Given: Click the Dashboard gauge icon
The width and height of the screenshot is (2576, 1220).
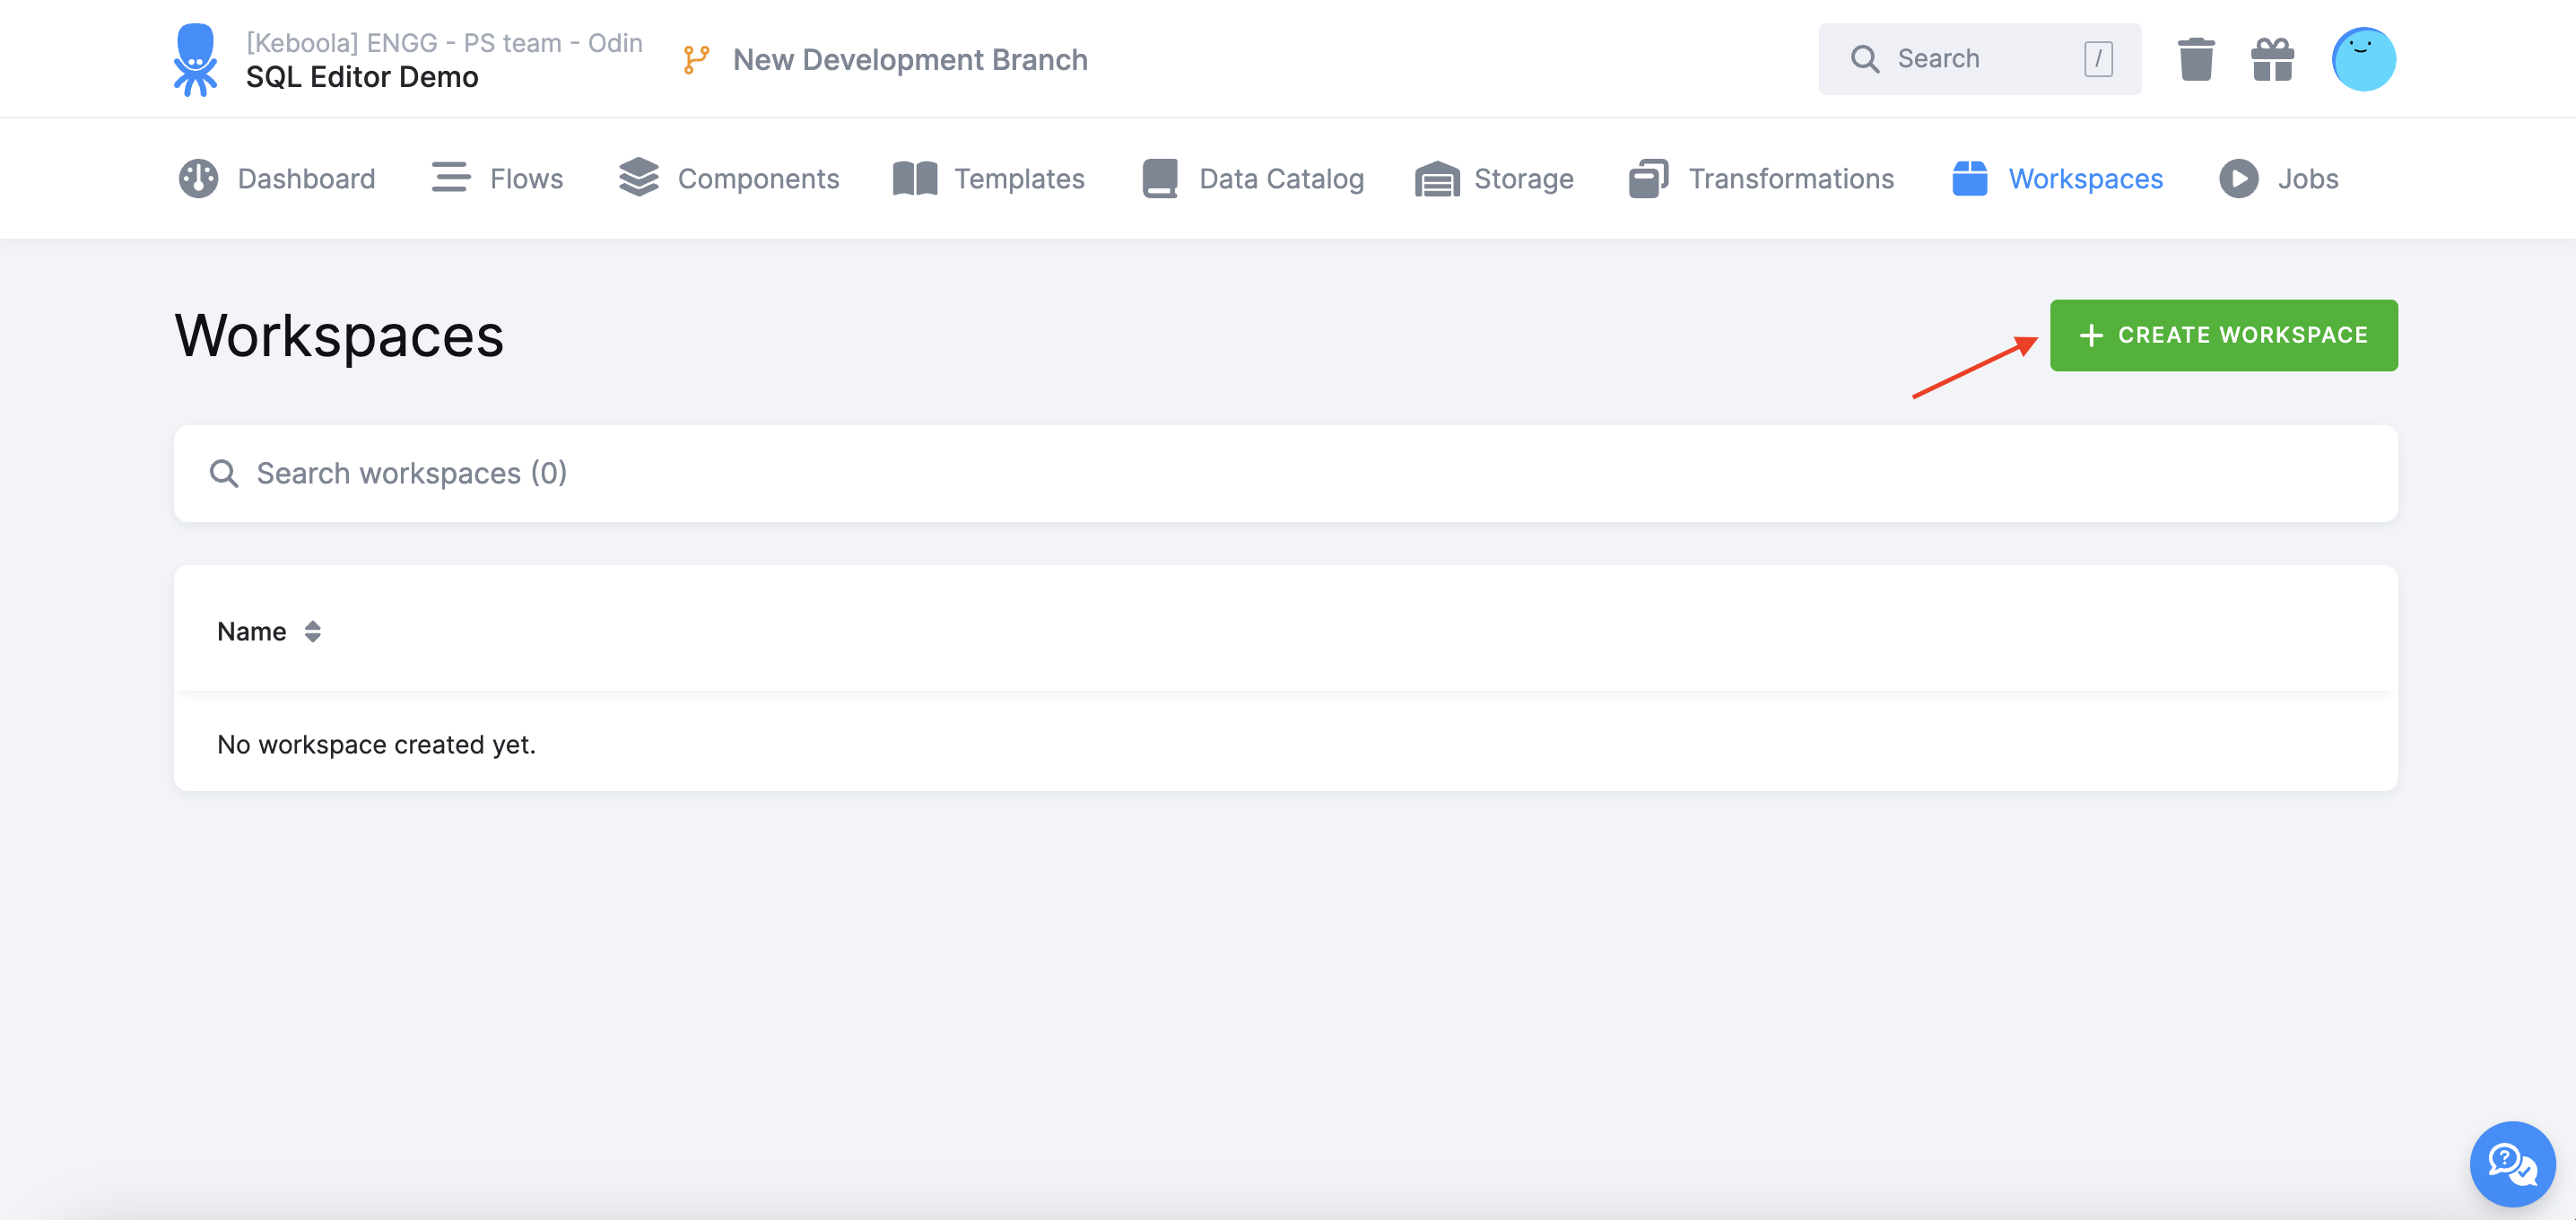Looking at the screenshot, I should [198, 179].
